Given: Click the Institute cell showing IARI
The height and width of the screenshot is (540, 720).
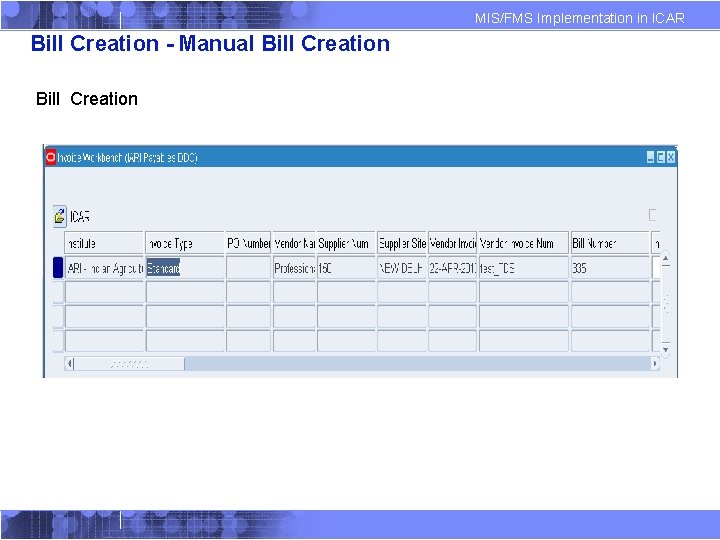Looking at the screenshot, I should pos(104,268).
